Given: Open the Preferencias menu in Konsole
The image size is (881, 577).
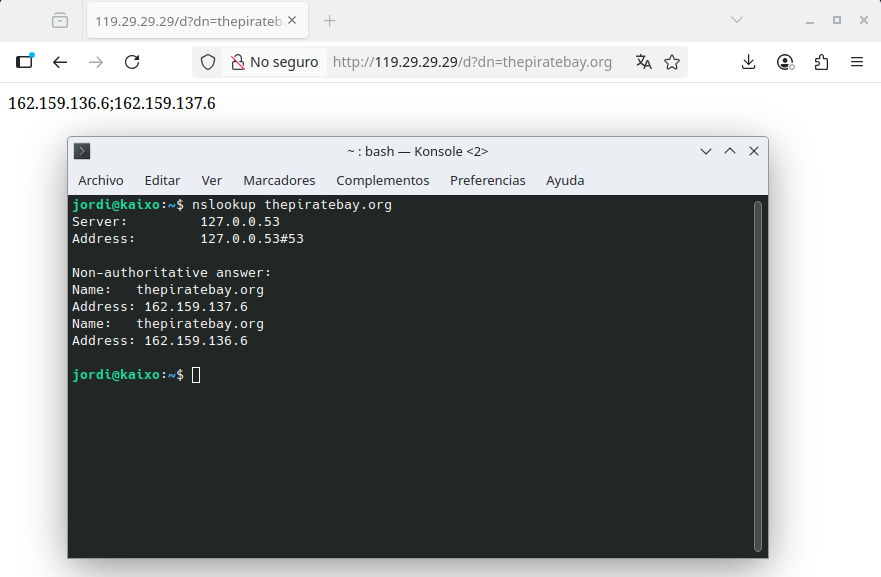Looking at the screenshot, I should click(x=487, y=181).
